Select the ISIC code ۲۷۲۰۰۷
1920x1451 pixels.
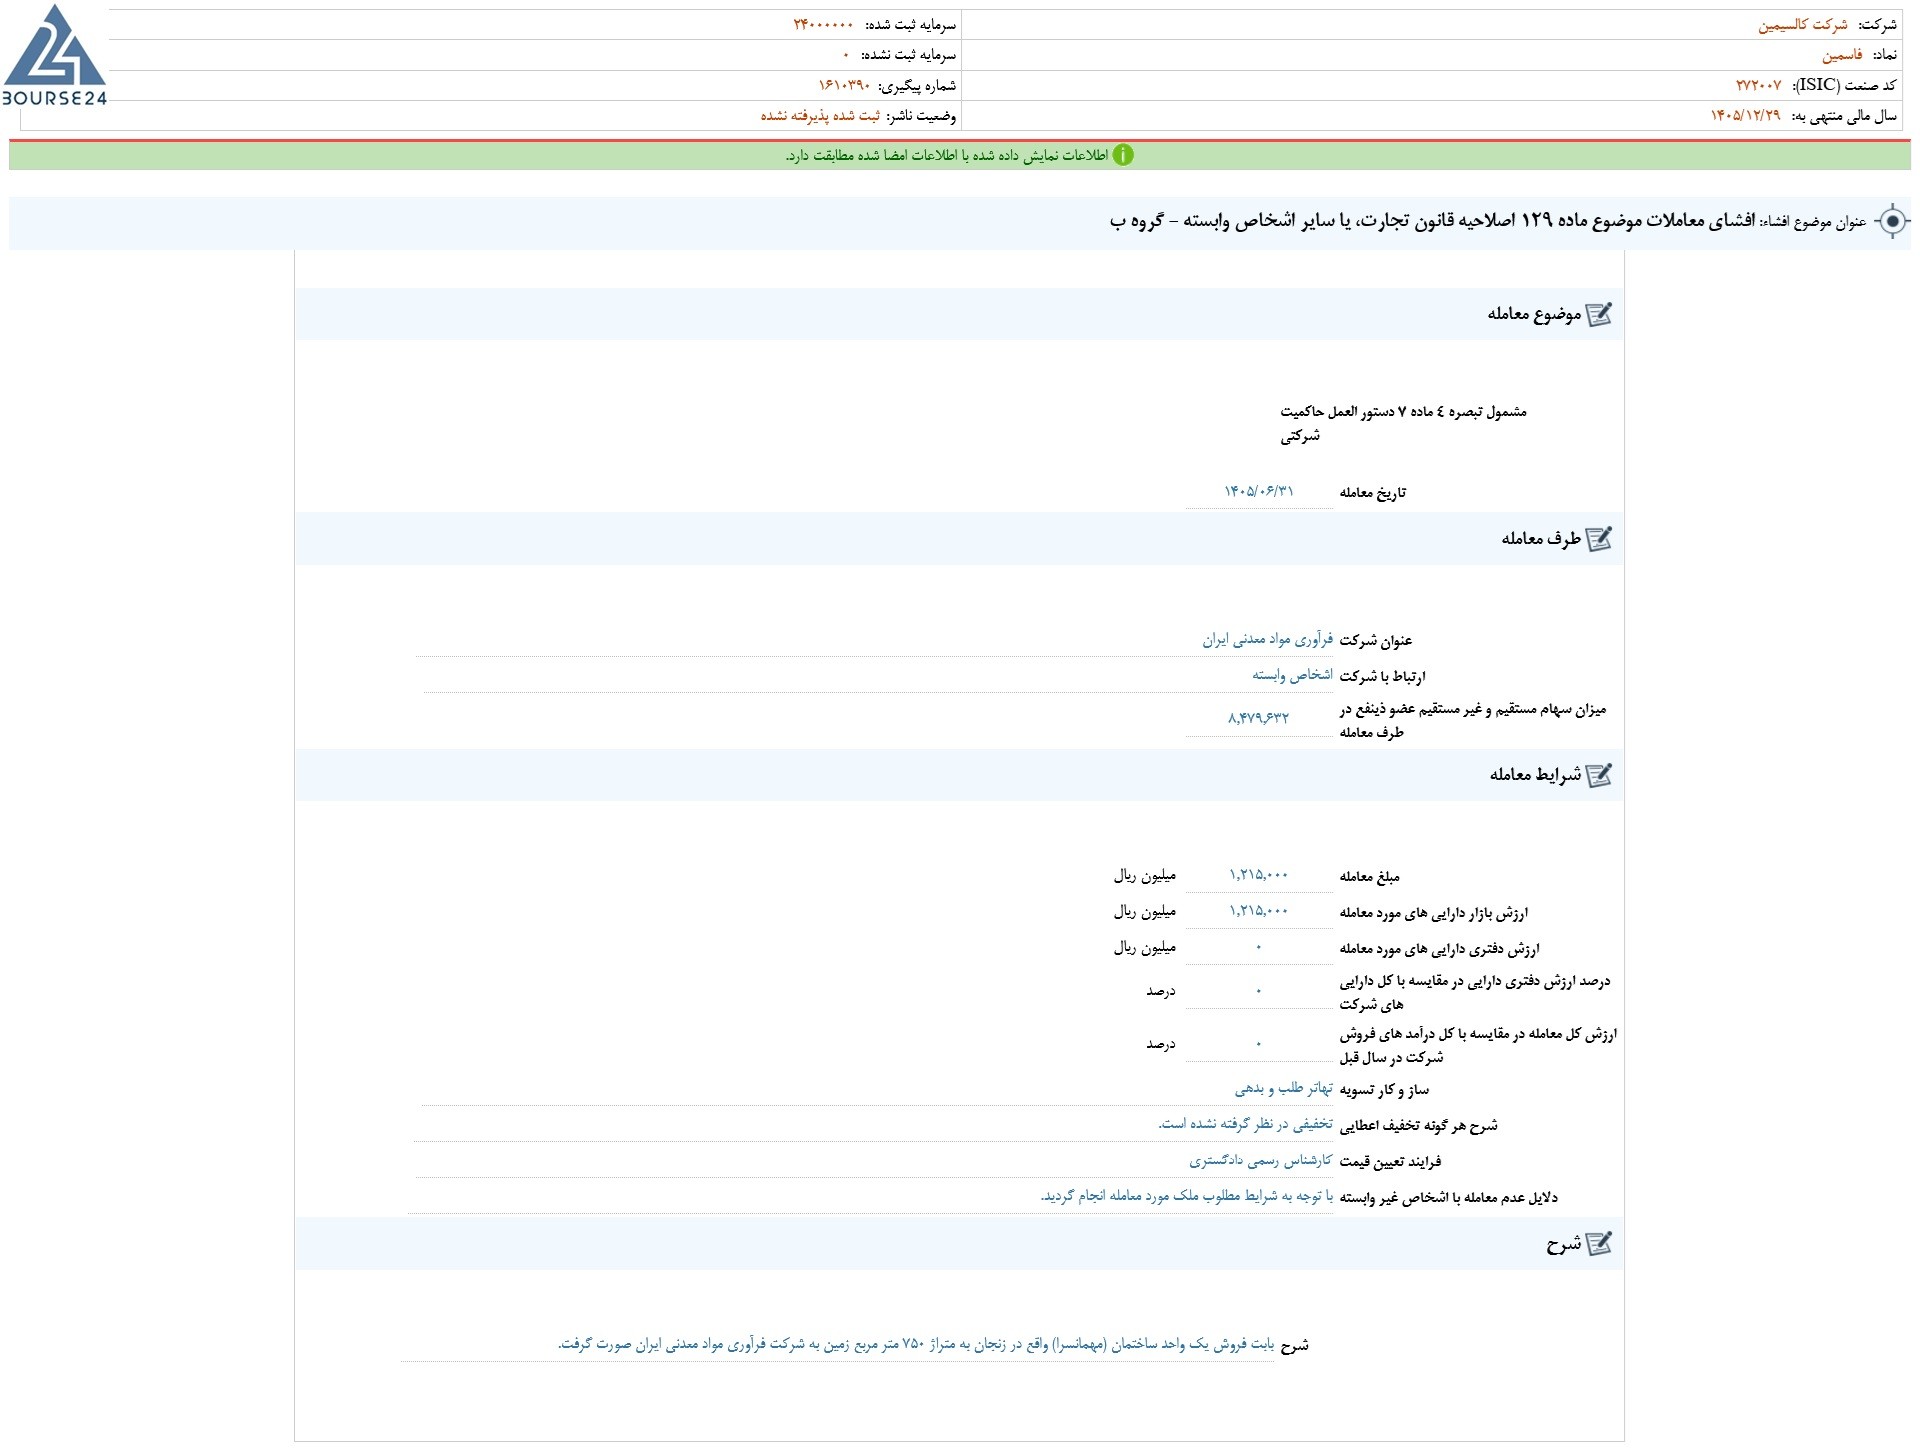(x=1758, y=85)
